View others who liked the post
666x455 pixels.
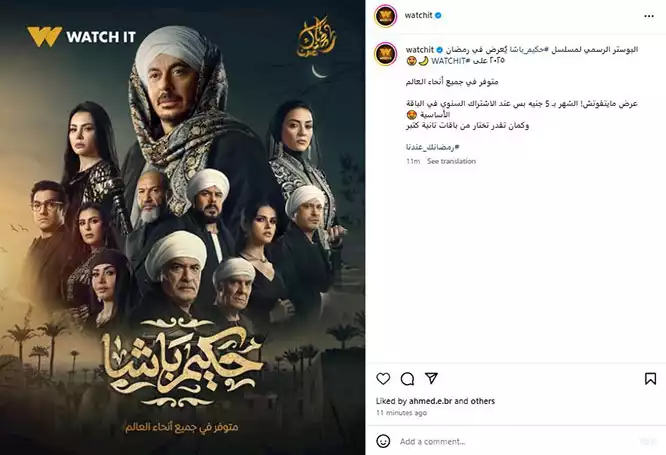(x=482, y=401)
